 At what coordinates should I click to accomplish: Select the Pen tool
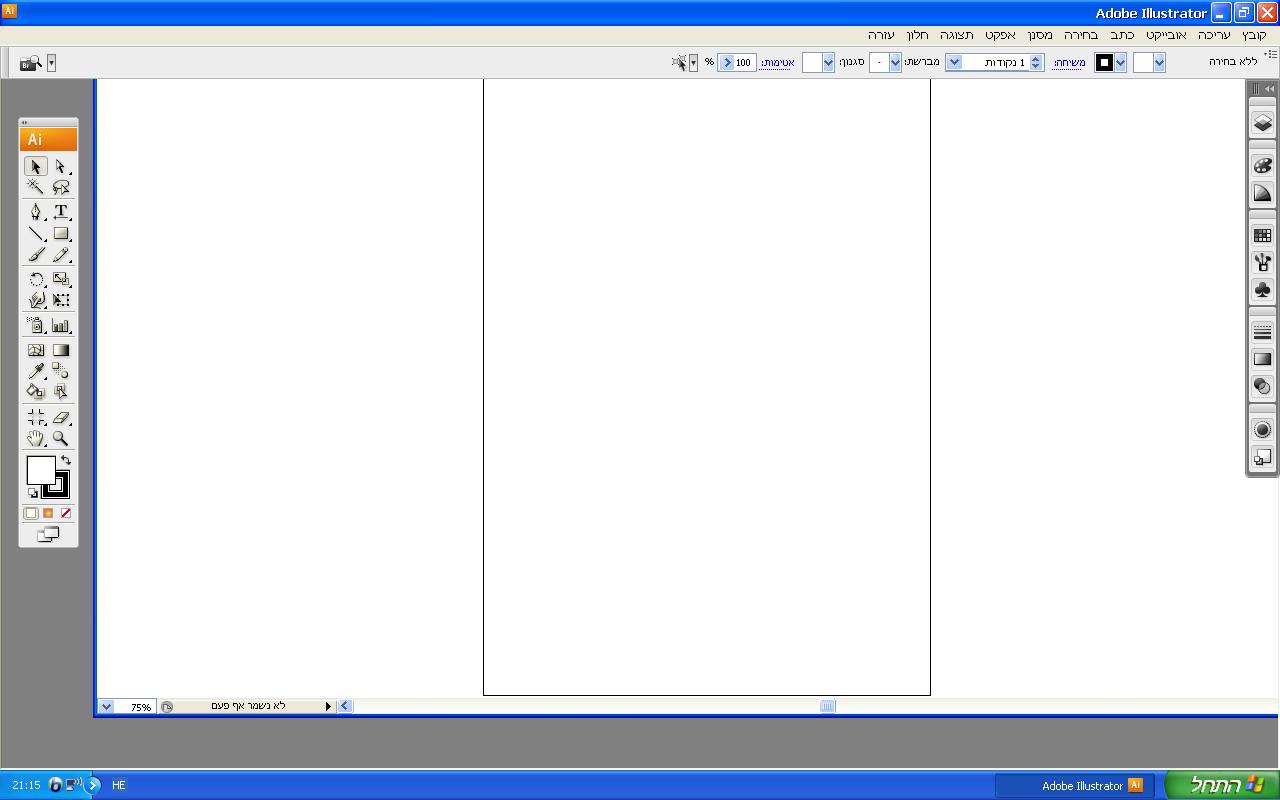click(36, 212)
